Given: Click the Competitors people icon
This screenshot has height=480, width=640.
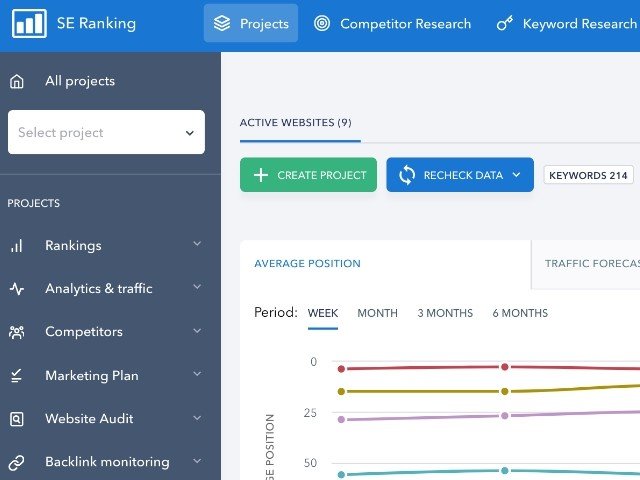Looking at the screenshot, I should click(17, 332).
